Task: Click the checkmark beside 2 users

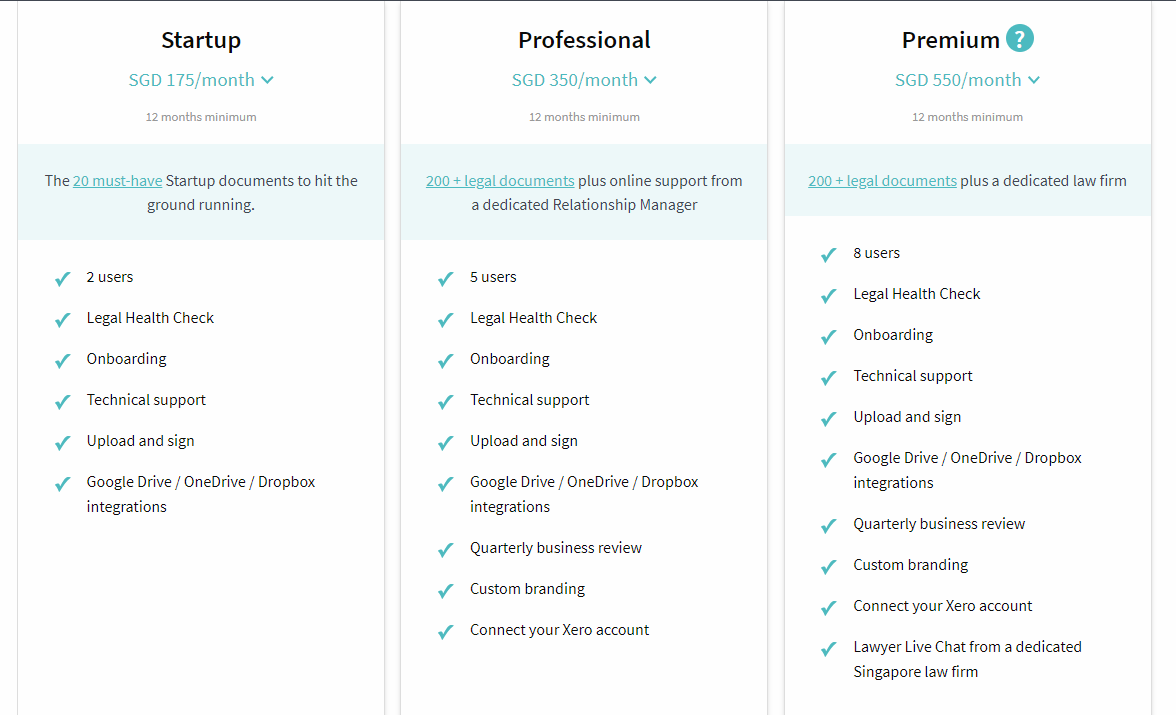Action: tap(63, 279)
